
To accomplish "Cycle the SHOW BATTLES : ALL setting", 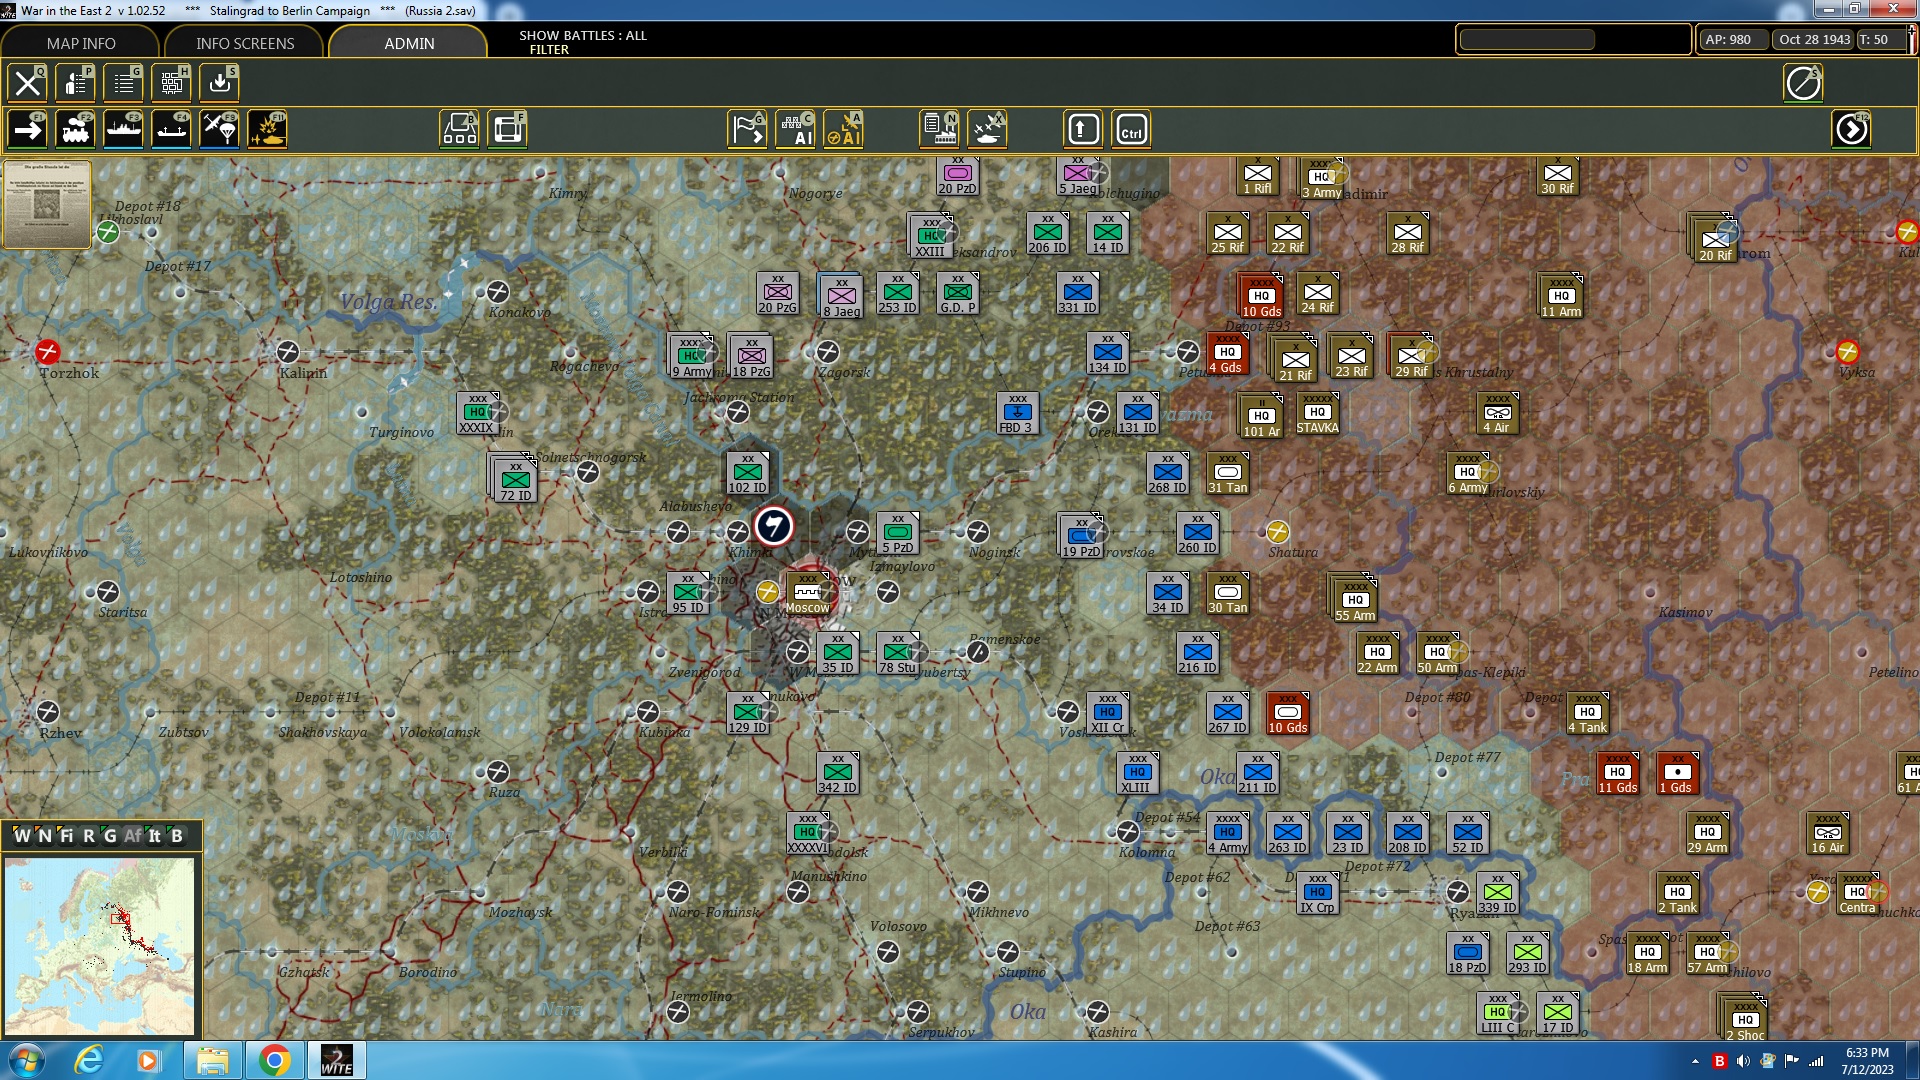I will click(583, 37).
